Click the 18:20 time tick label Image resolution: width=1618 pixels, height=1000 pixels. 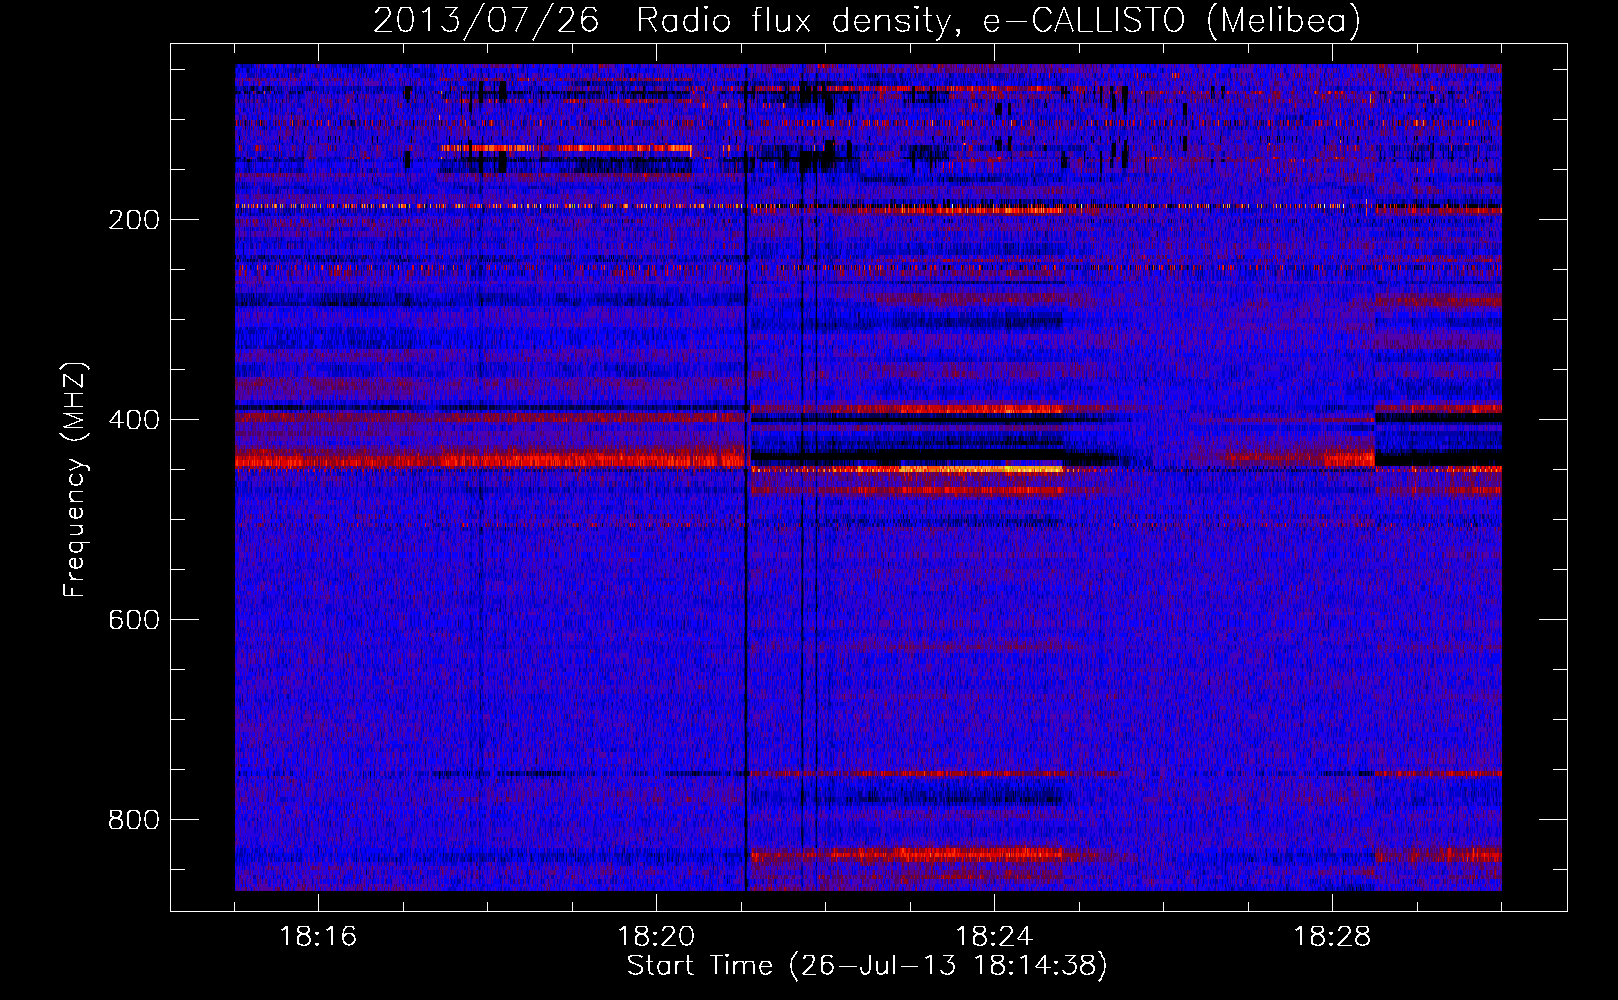click(656, 937)
